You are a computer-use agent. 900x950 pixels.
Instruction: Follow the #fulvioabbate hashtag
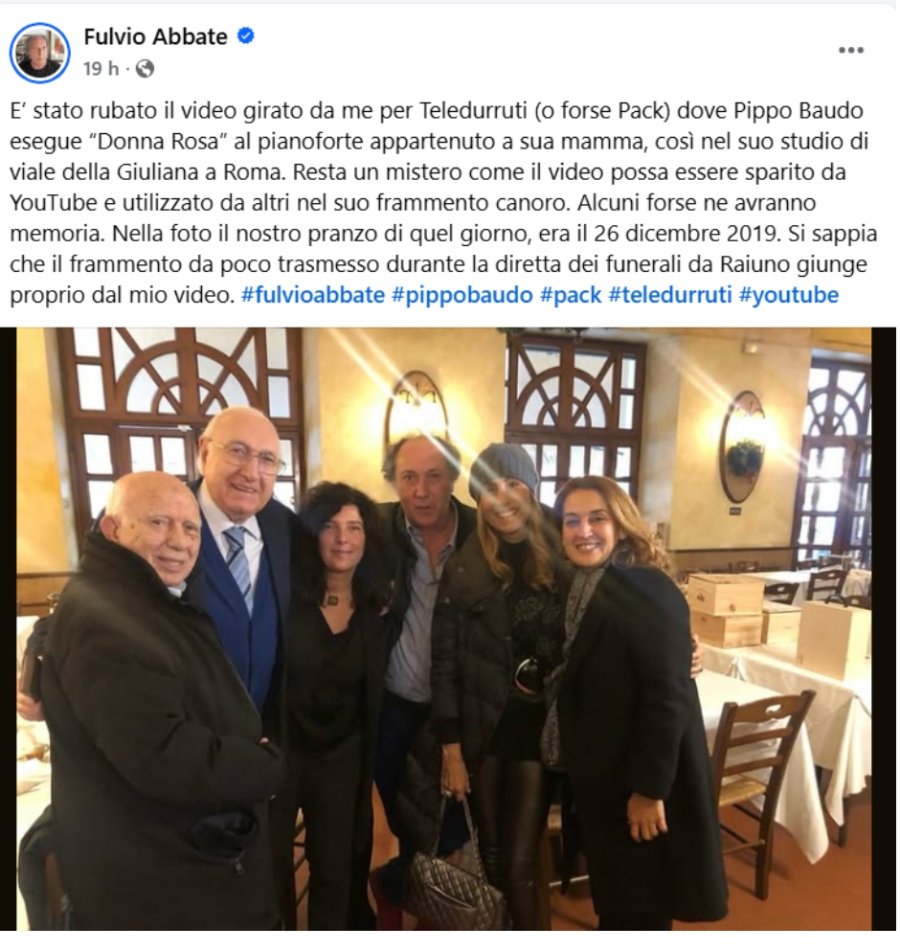point(313,295)
